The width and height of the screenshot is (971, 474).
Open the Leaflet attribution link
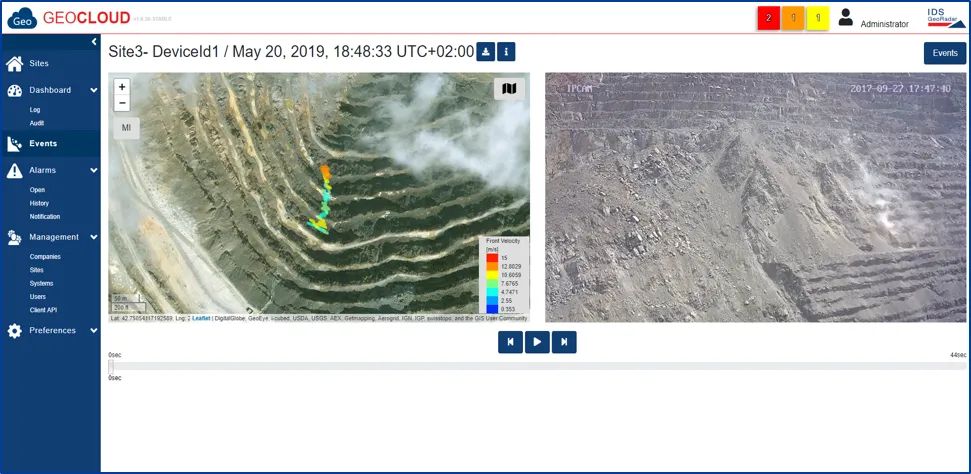201,318
